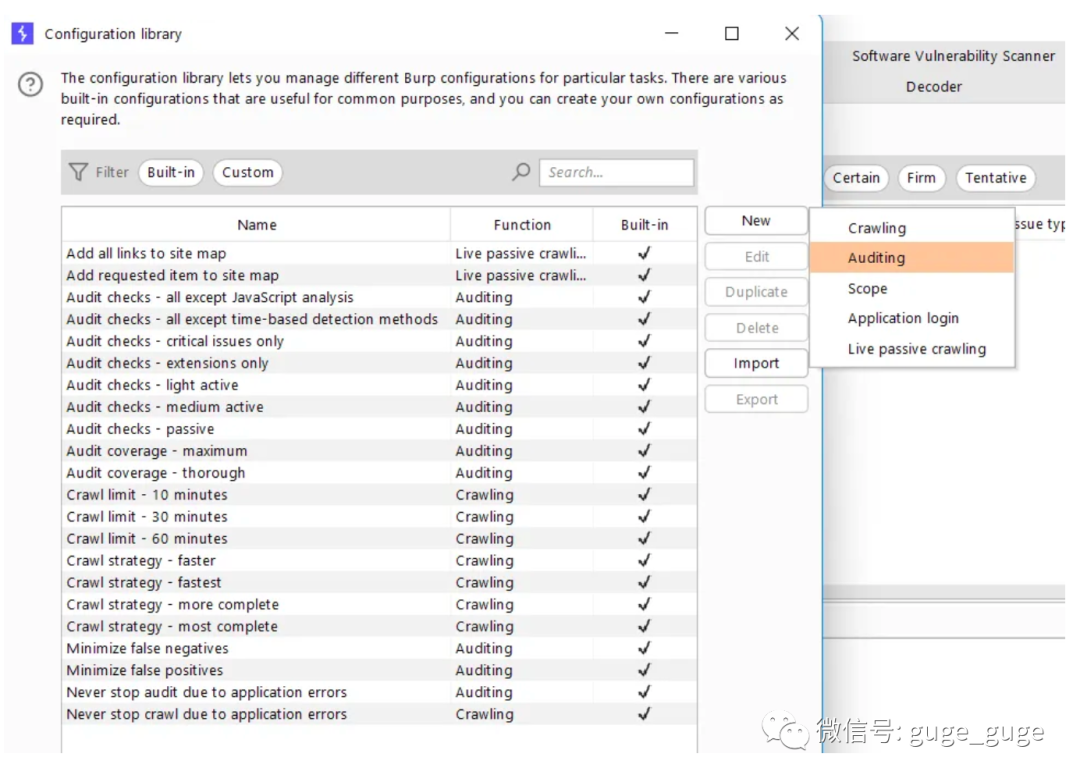The image size is (1080, 782).
Task: Select Crawl strategy - more complete row
Action: coord(379,605)
